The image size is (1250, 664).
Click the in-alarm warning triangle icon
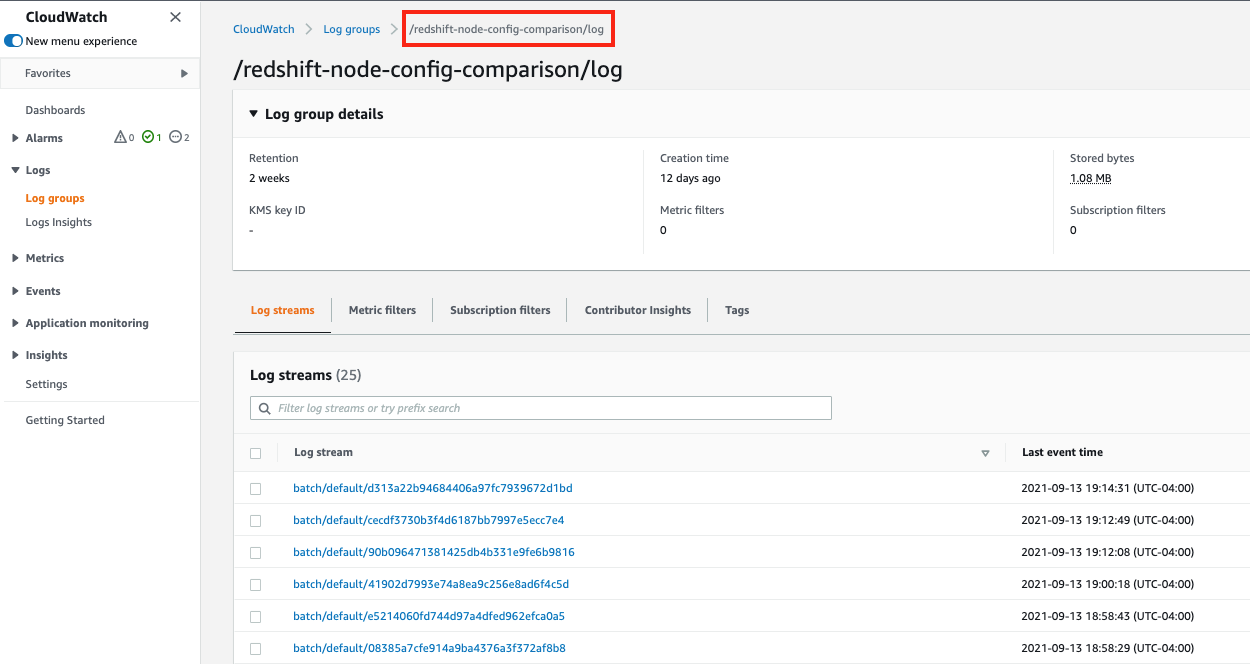pyautogui.click(x=121, y=137)
